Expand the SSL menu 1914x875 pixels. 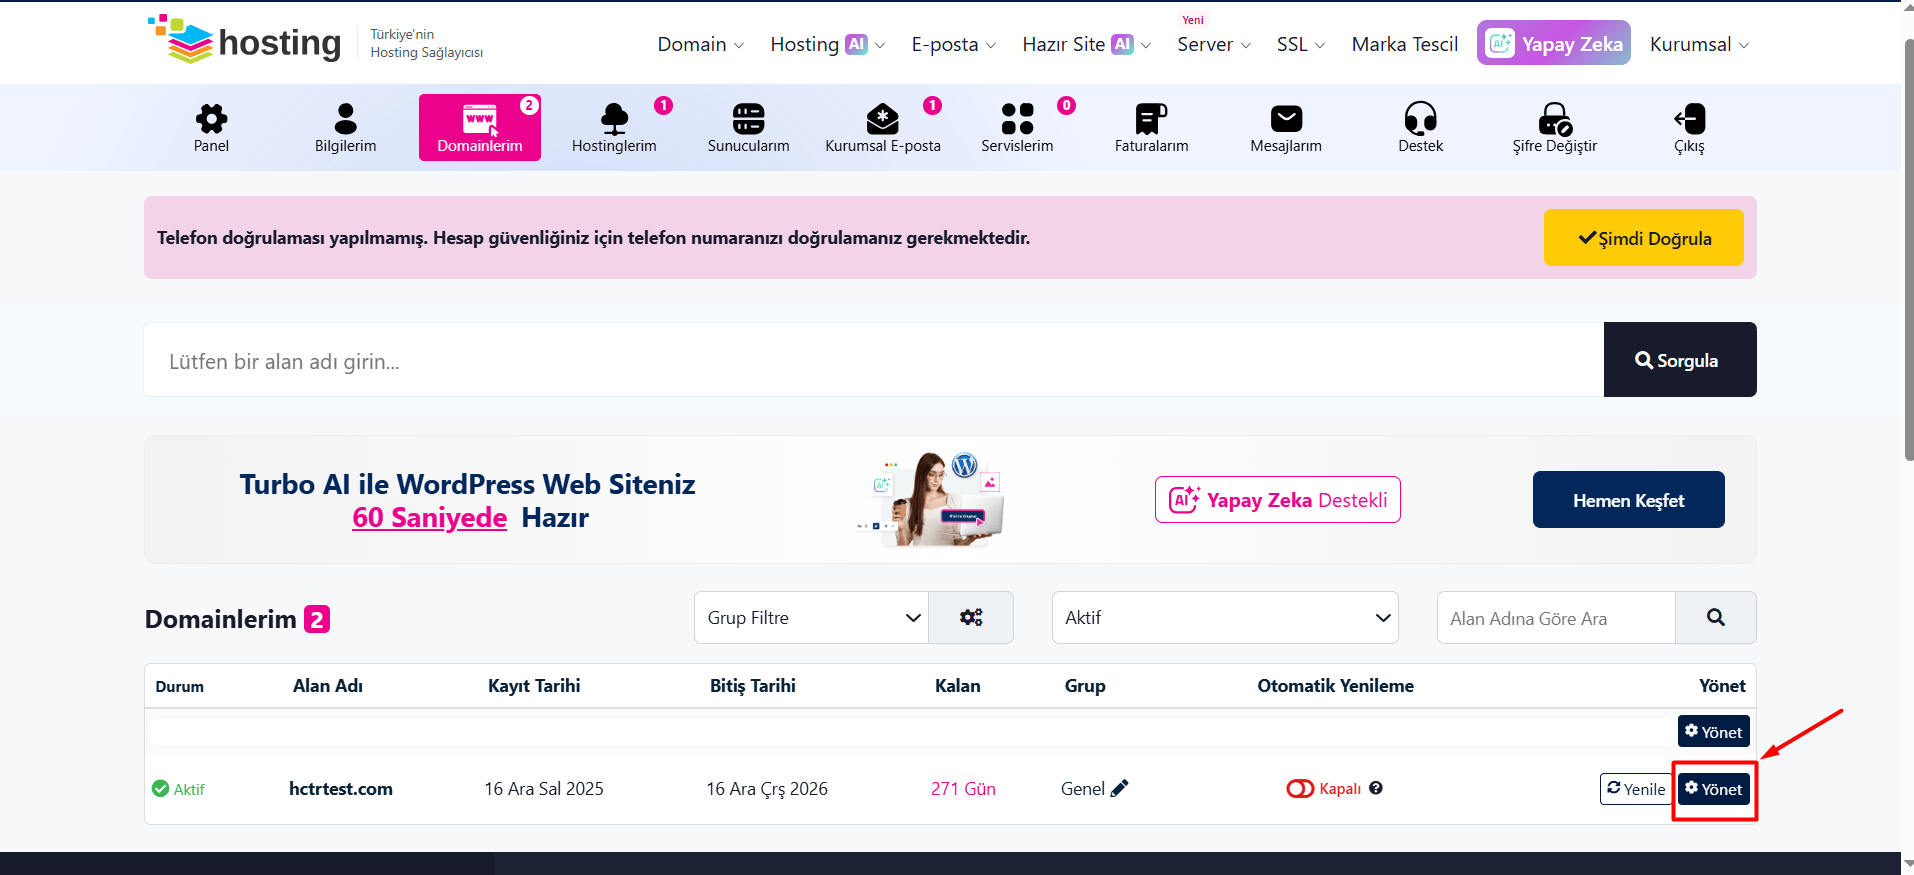(x=1301, y=44)
